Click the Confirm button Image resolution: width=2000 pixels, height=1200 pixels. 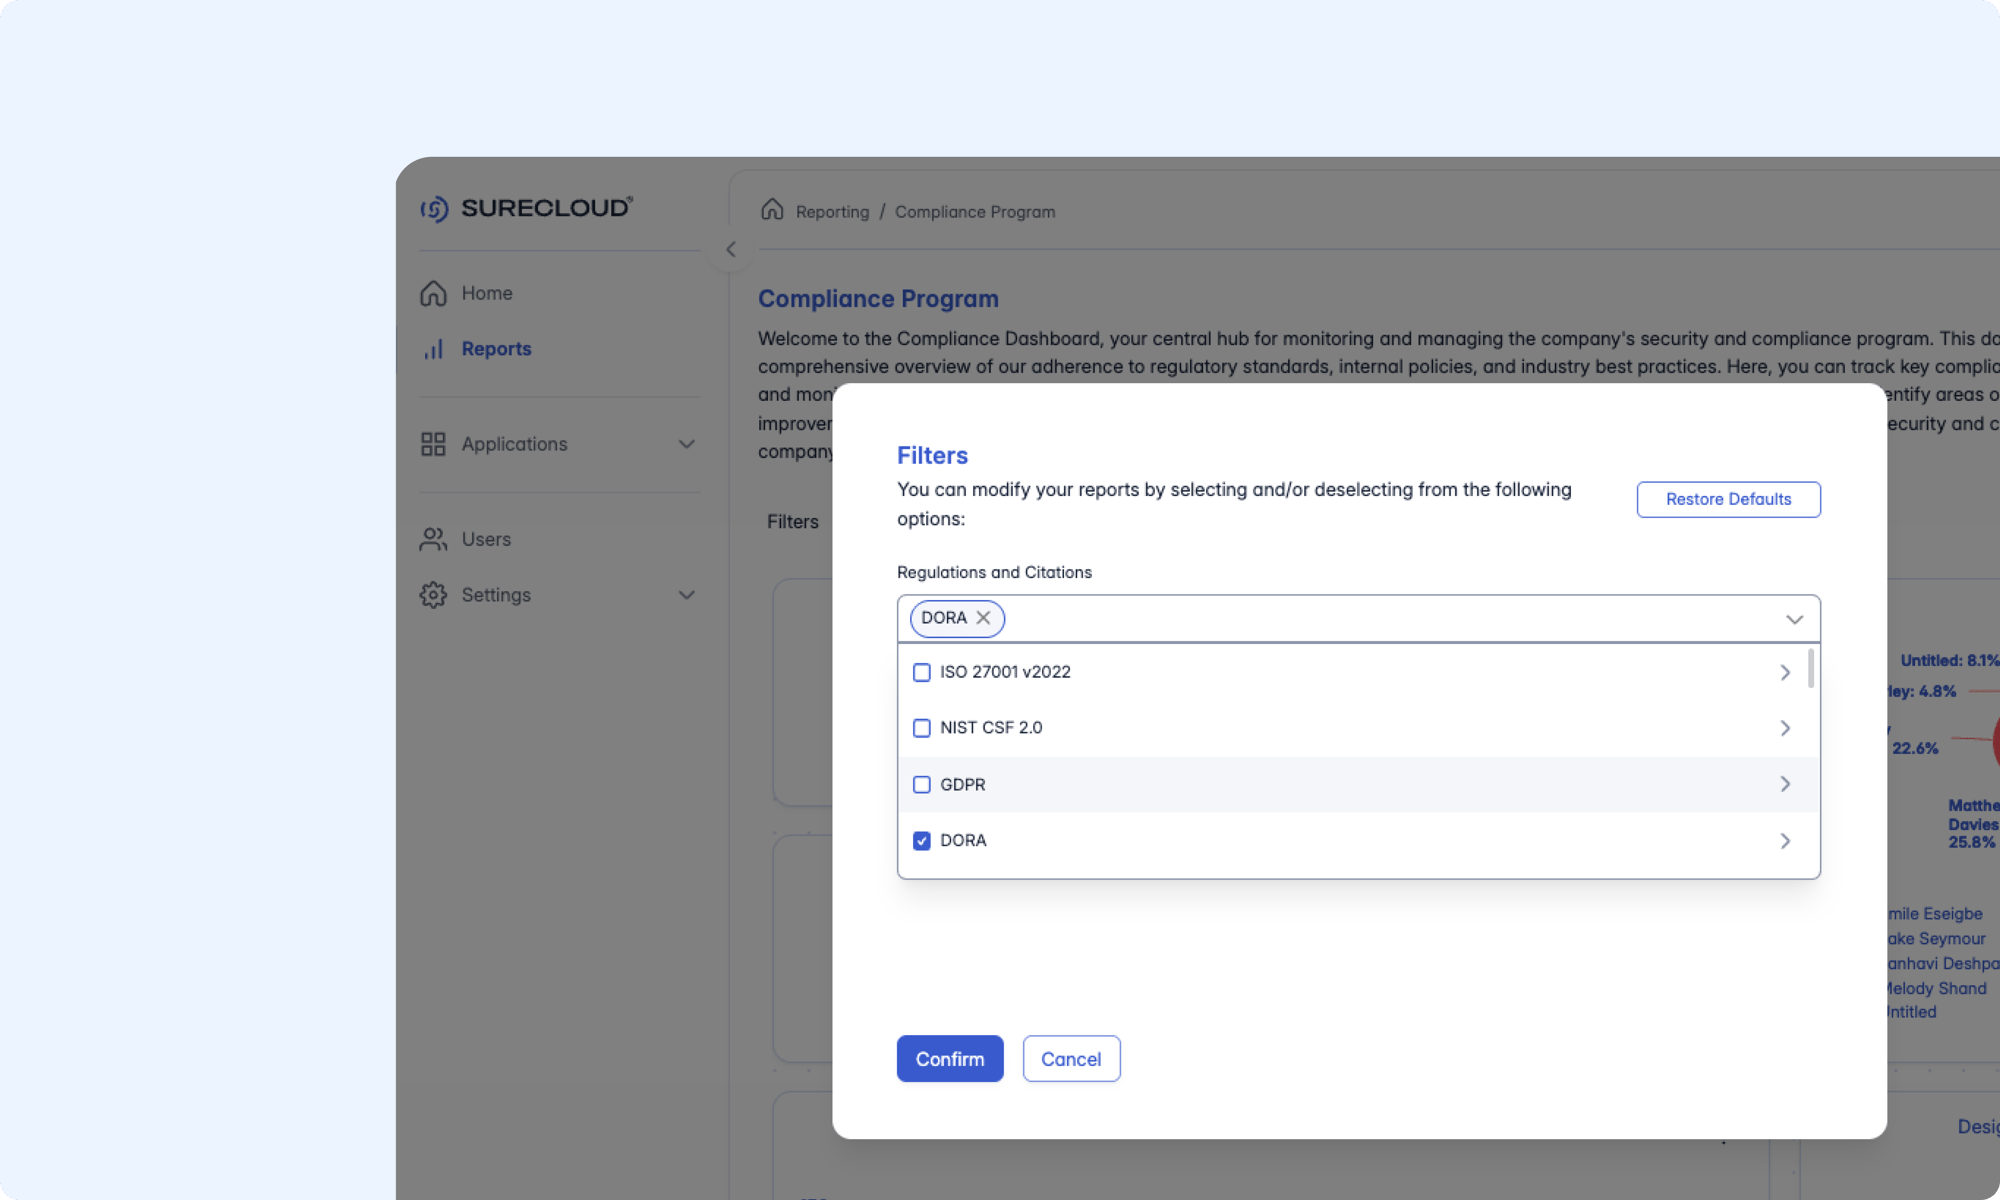[x=949, y=1058]
